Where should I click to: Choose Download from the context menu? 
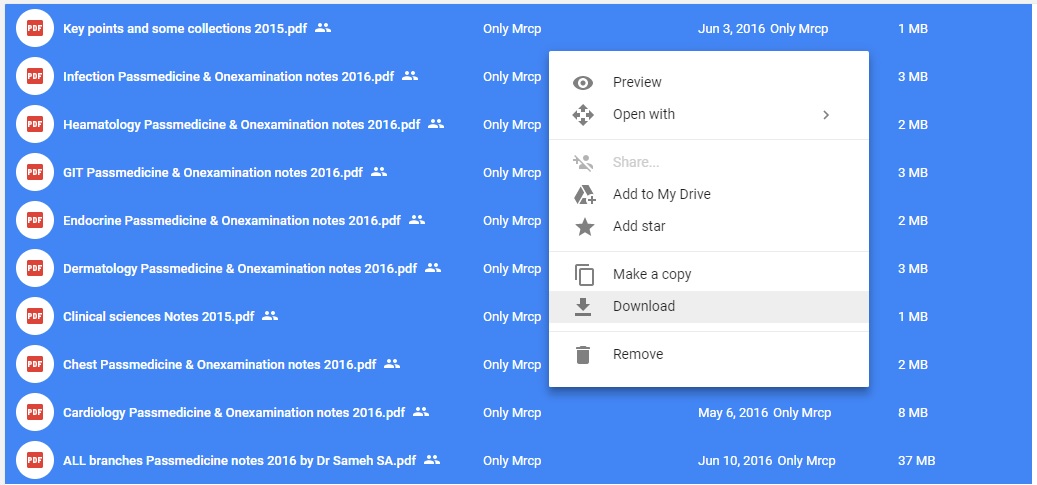tap(709, 306)
